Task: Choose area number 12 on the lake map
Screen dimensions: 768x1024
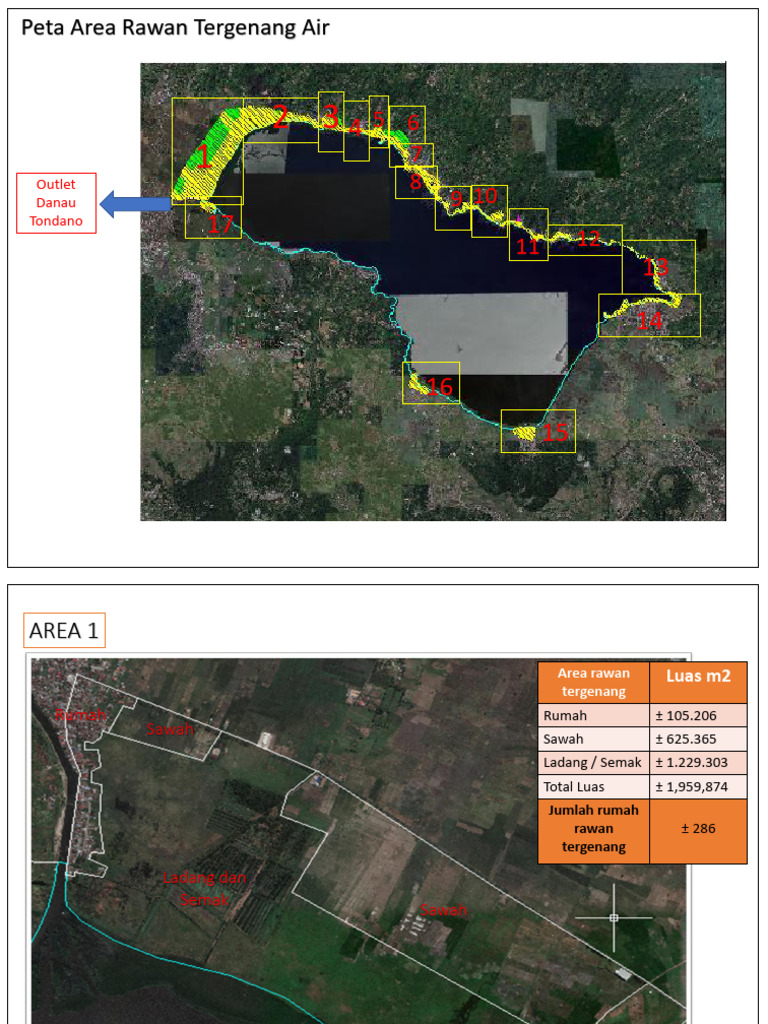Action: click(x=588, y=238)
